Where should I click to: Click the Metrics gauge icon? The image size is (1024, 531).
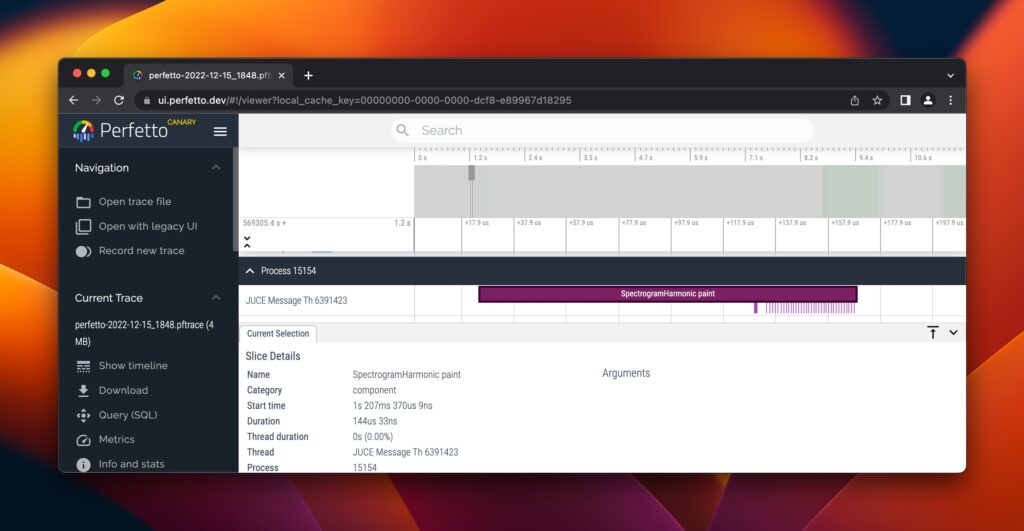pyautogui.click(x=84, y=440)
